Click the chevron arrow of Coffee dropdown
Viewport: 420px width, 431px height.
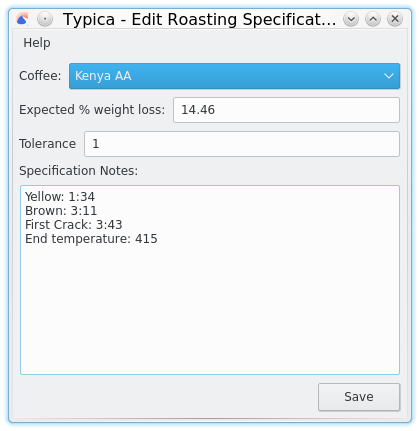point(389,76)
